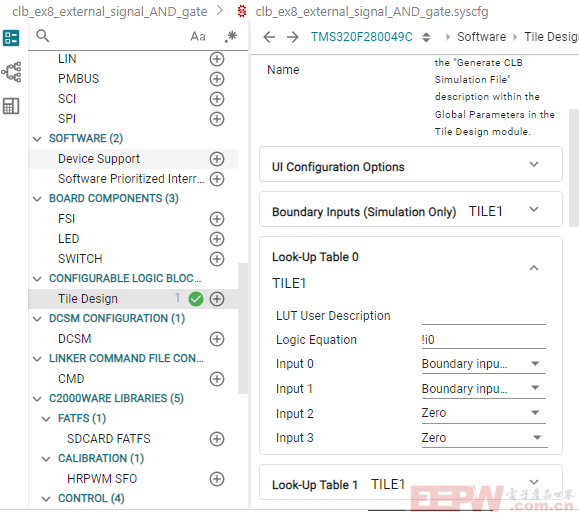Screen dimensions: 579x517
Task: Go forward with the right arrow
Action: 292,37
